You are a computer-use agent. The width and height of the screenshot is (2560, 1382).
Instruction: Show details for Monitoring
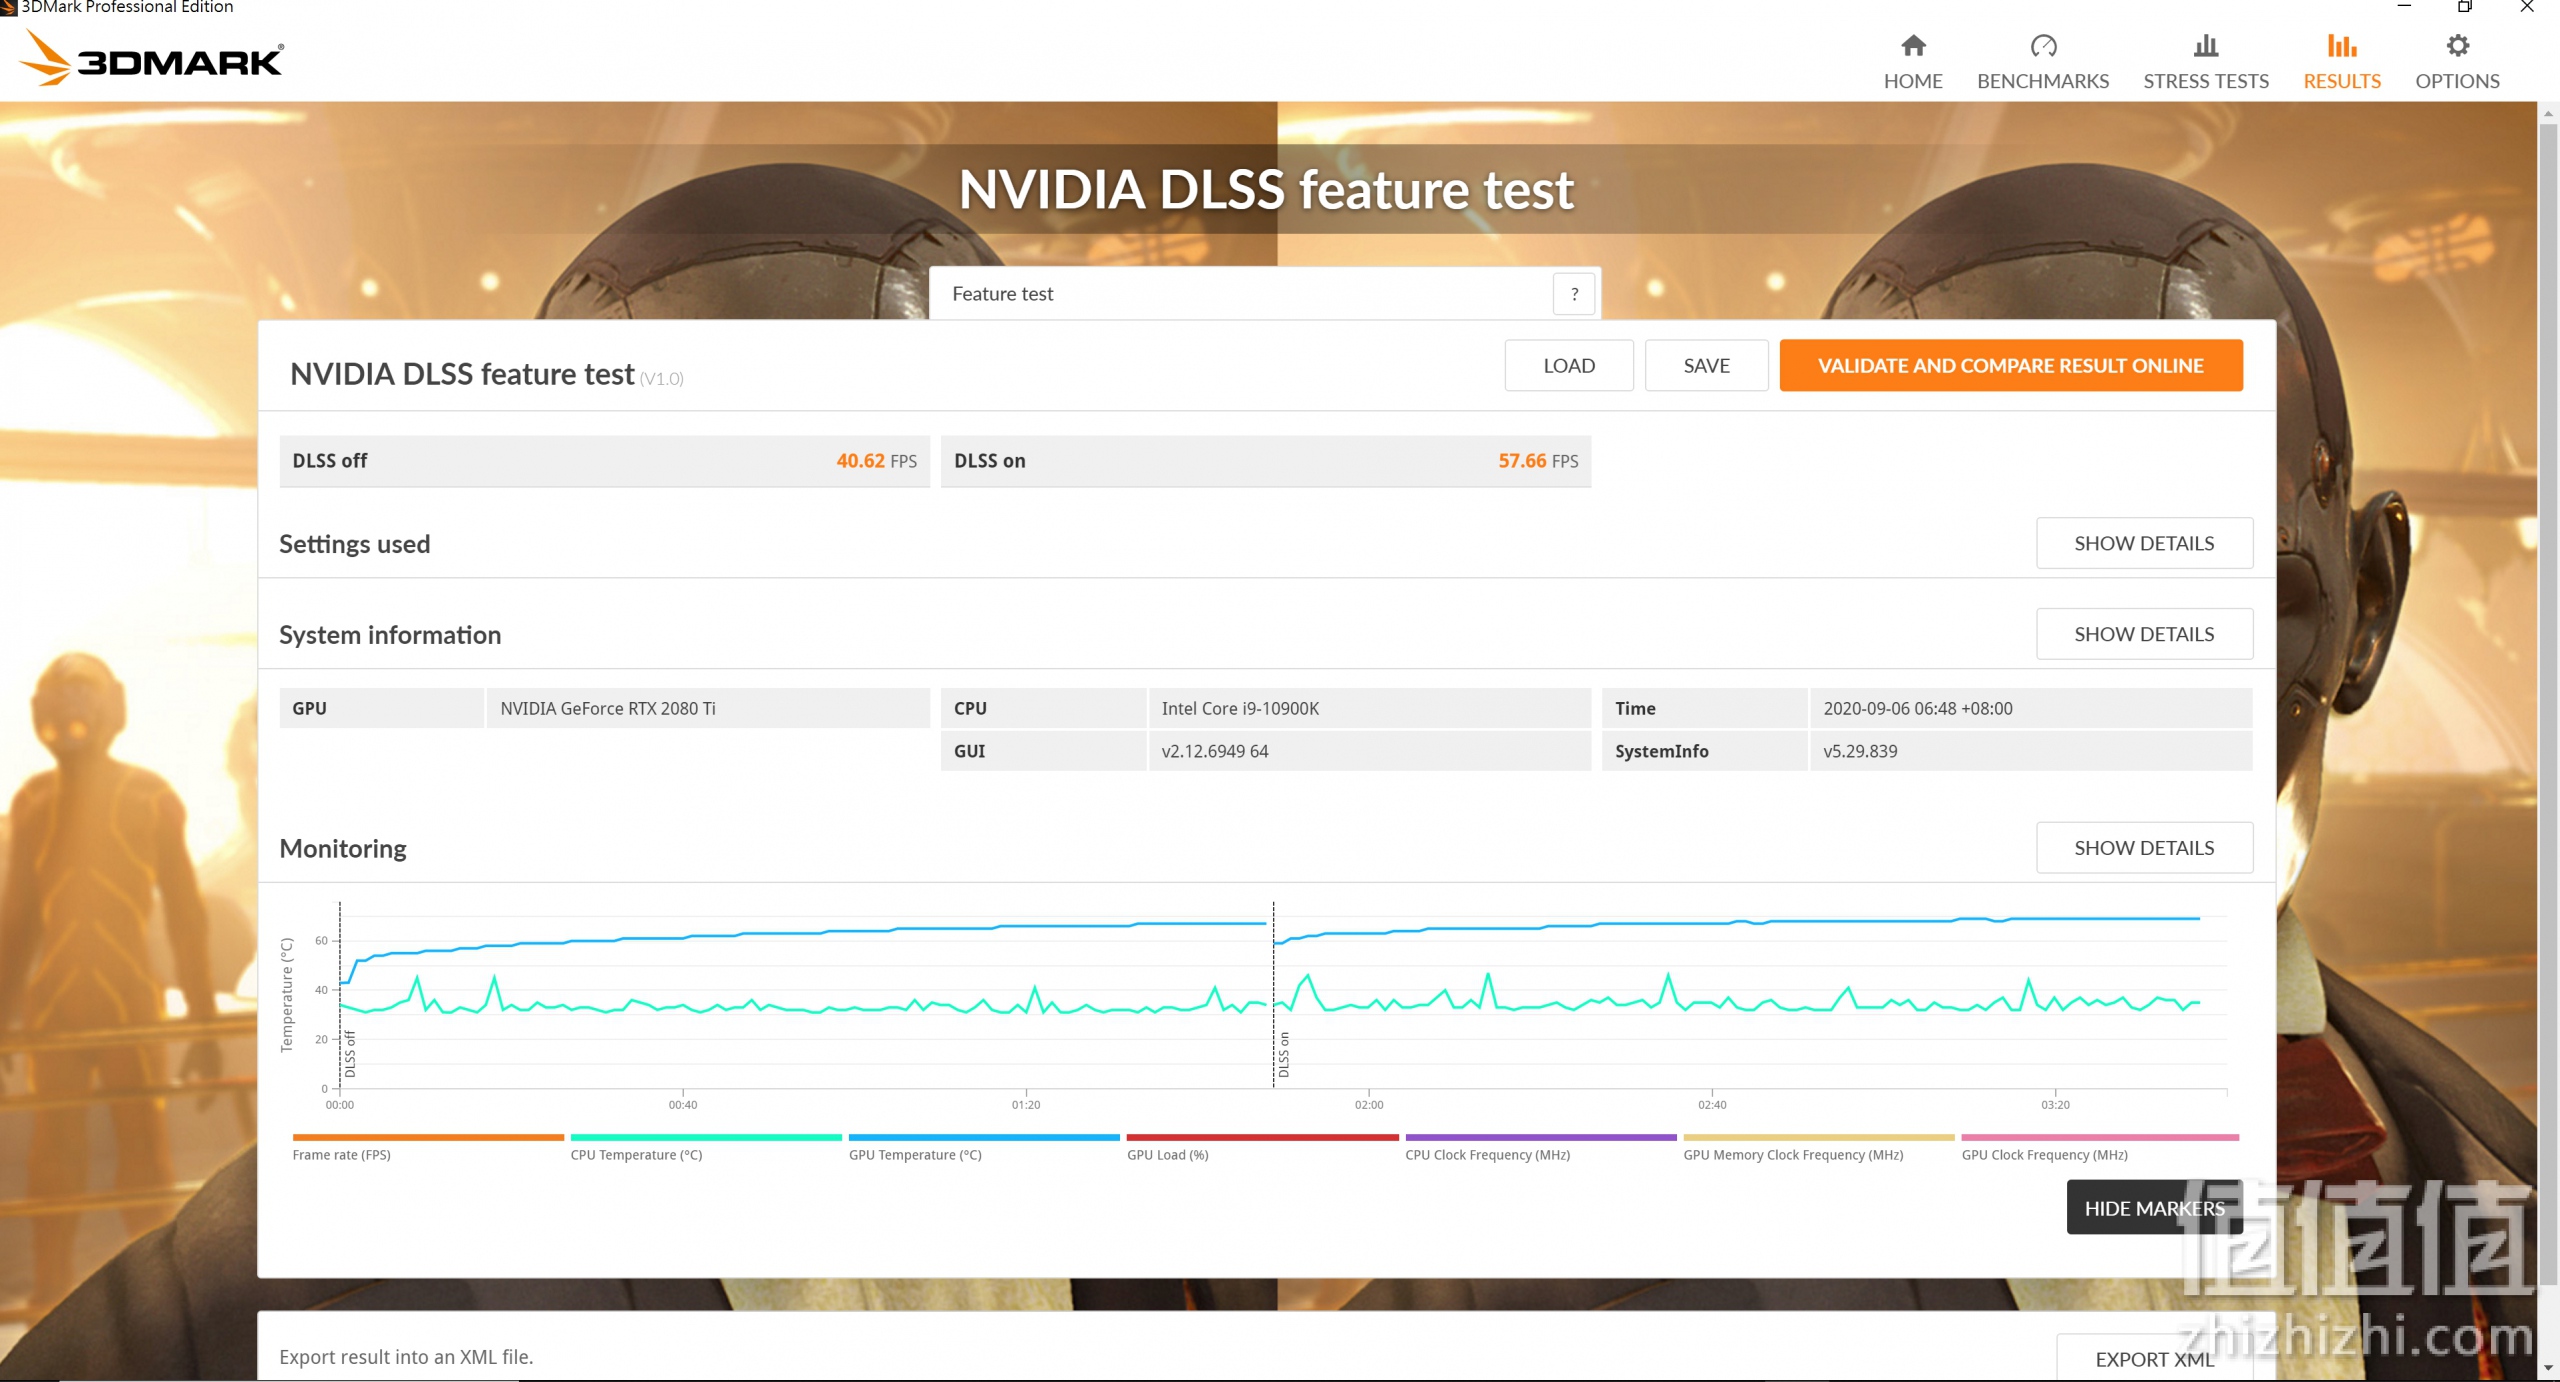(x=2144, y=848)
